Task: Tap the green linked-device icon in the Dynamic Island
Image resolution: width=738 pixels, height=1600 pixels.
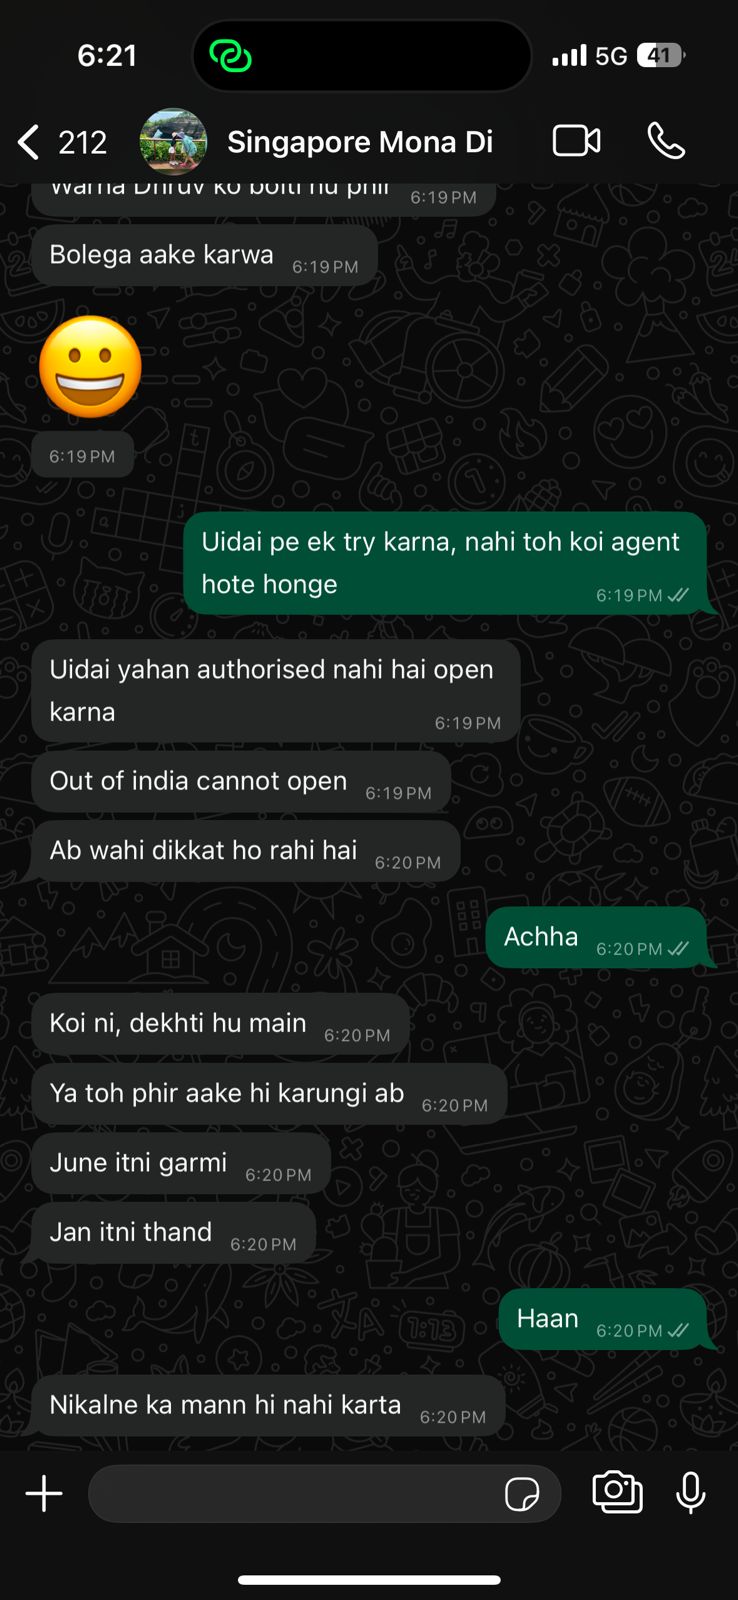Action: 230,55
